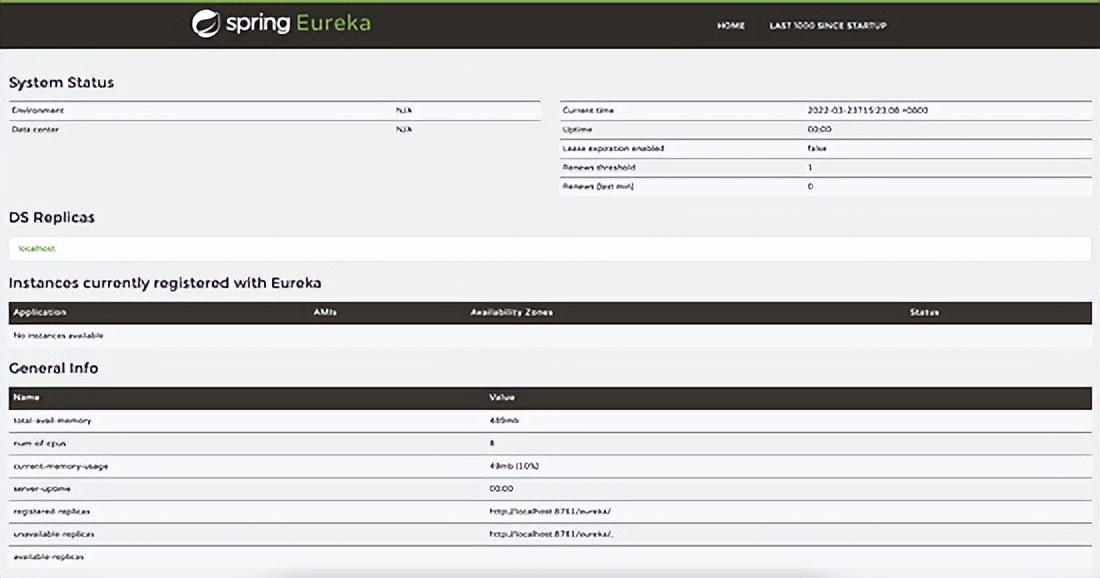Click the 489mb memory value
1100x578 pixels.
(x=504, y=420)
